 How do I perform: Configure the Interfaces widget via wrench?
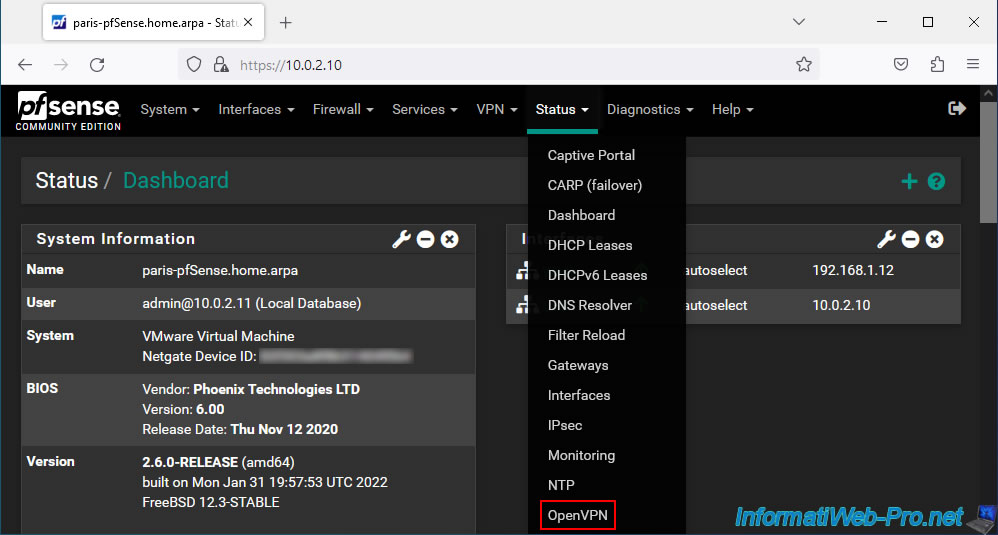[886, 239]
